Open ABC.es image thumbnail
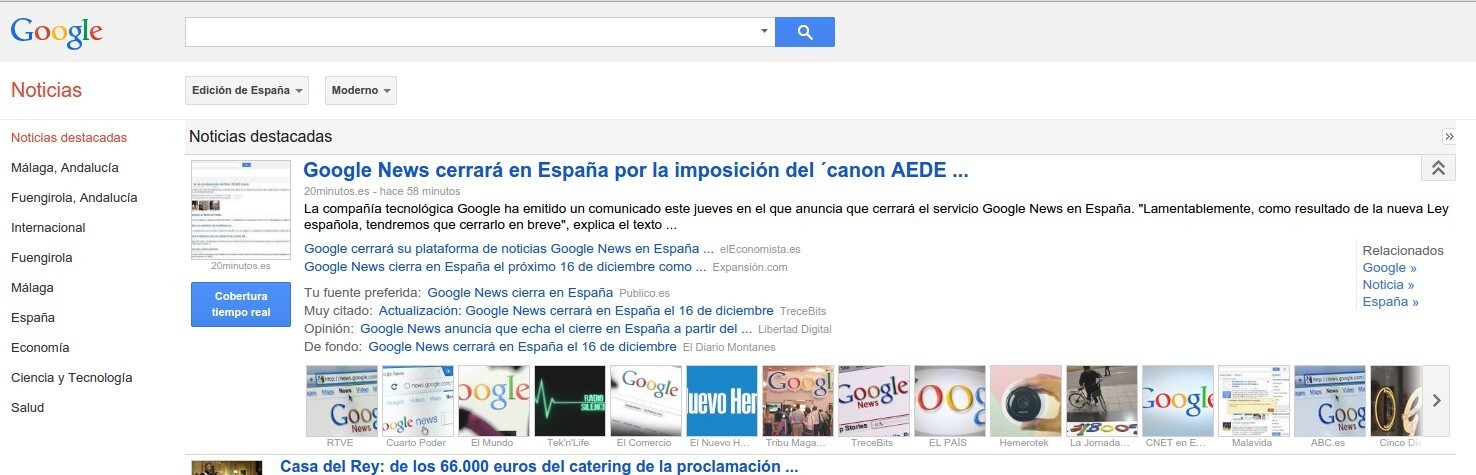 (1330, 401)
